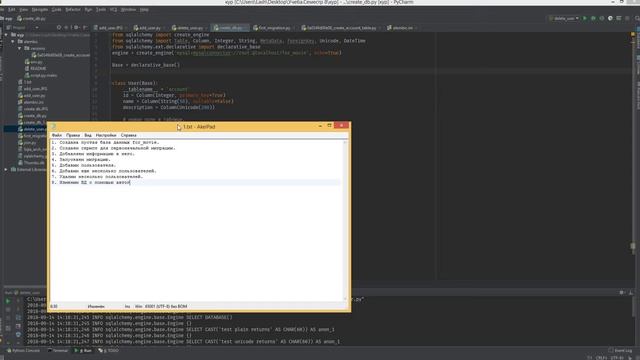640x360 pixels.
Task: Open the Help menu in PyCharm
Action: [144, 9]
